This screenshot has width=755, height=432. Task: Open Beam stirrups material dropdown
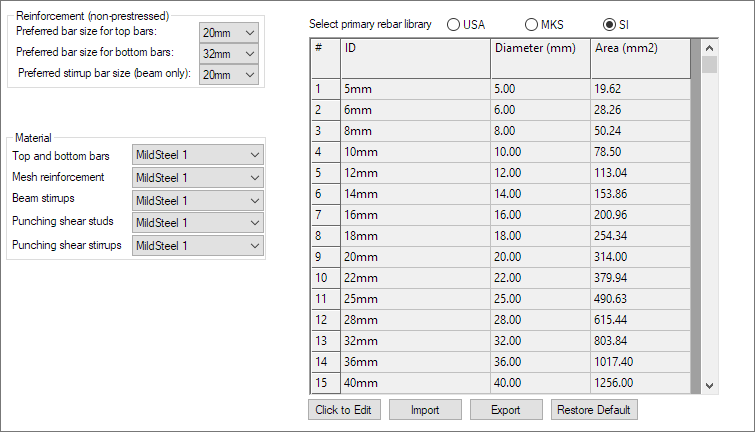[x=197, y=200]
